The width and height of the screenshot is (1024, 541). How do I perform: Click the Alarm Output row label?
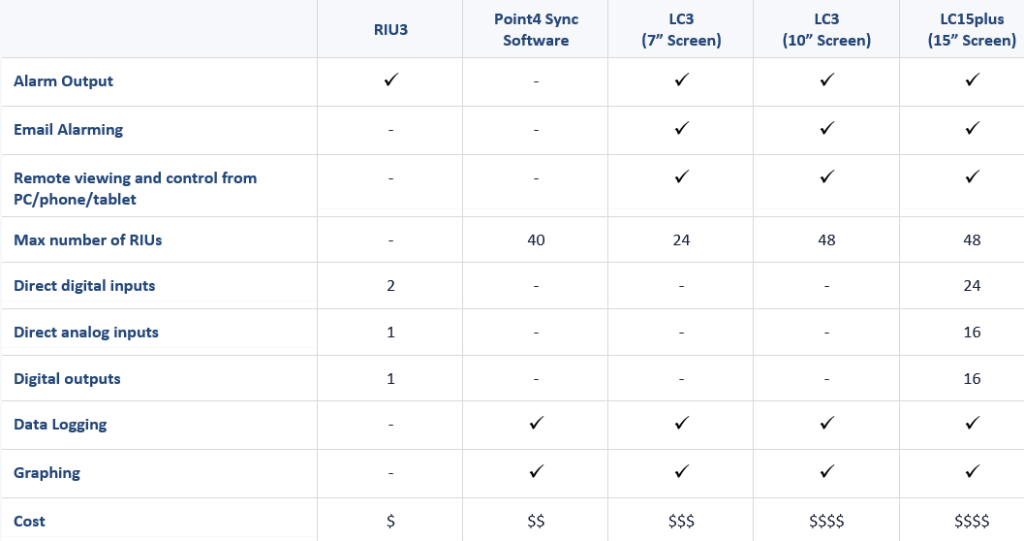[63, 81]
